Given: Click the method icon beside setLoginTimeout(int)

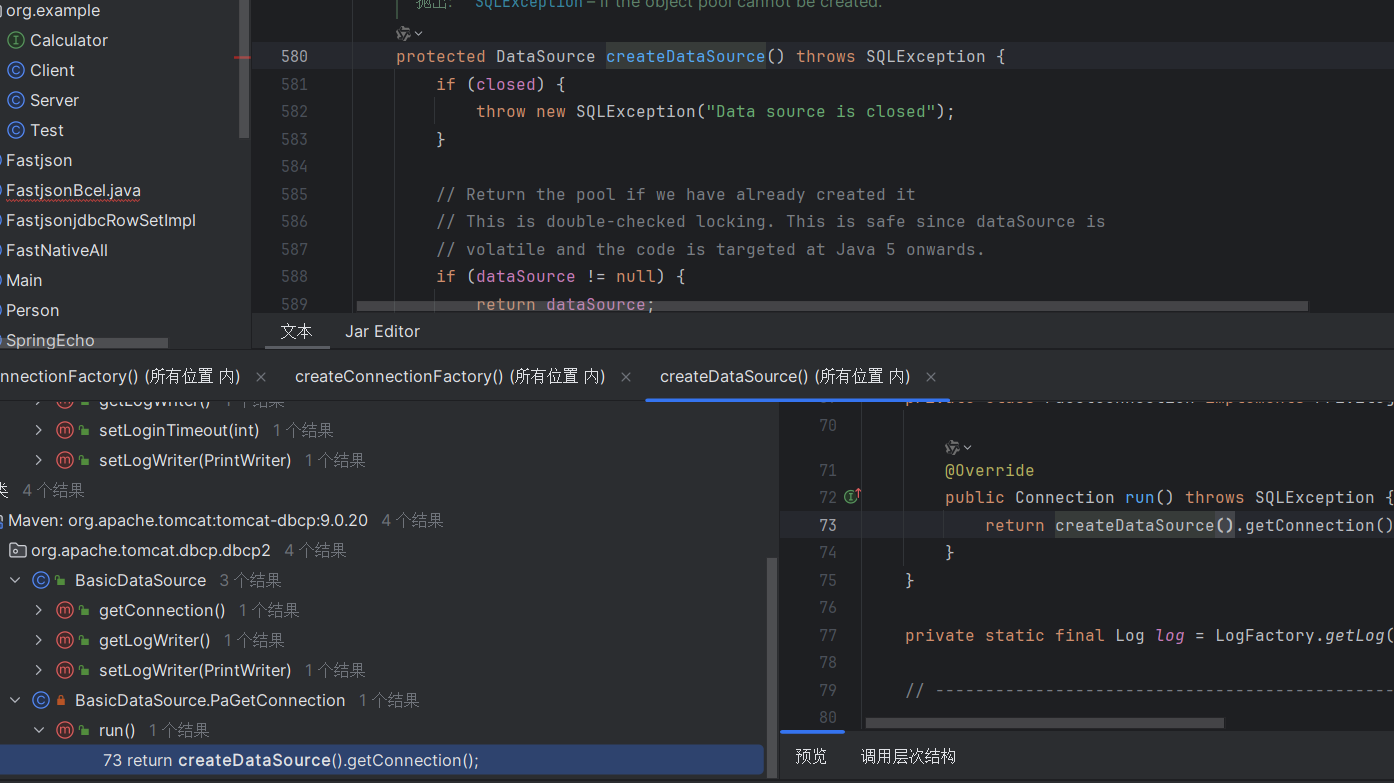Looking at the screenshot, I should pos(65,430).
